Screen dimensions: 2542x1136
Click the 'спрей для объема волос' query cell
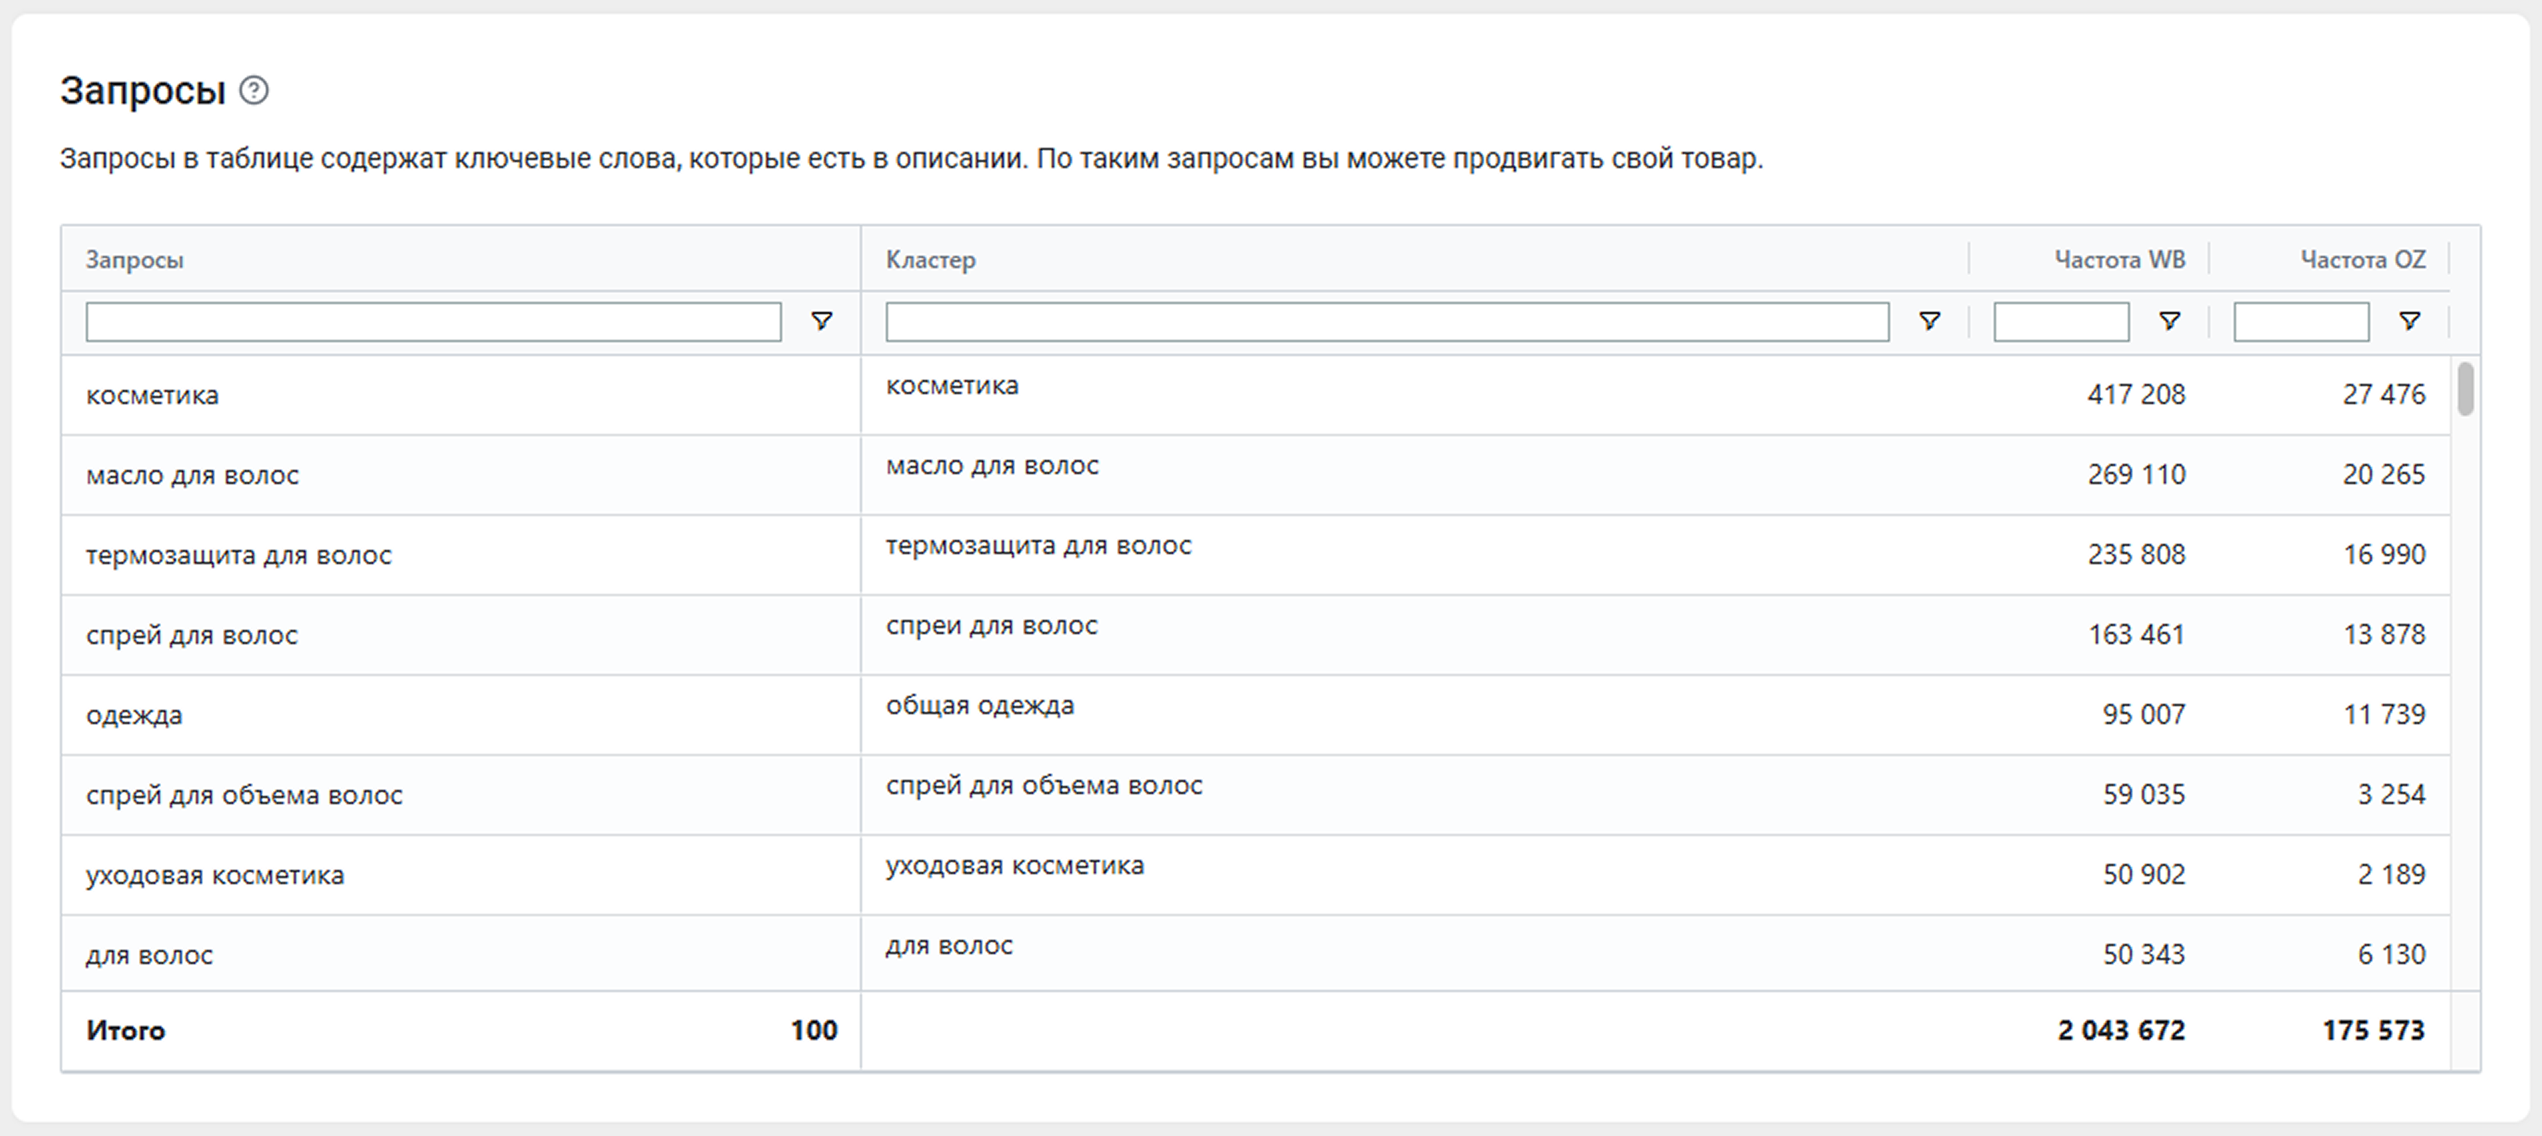tap(244, 795)
